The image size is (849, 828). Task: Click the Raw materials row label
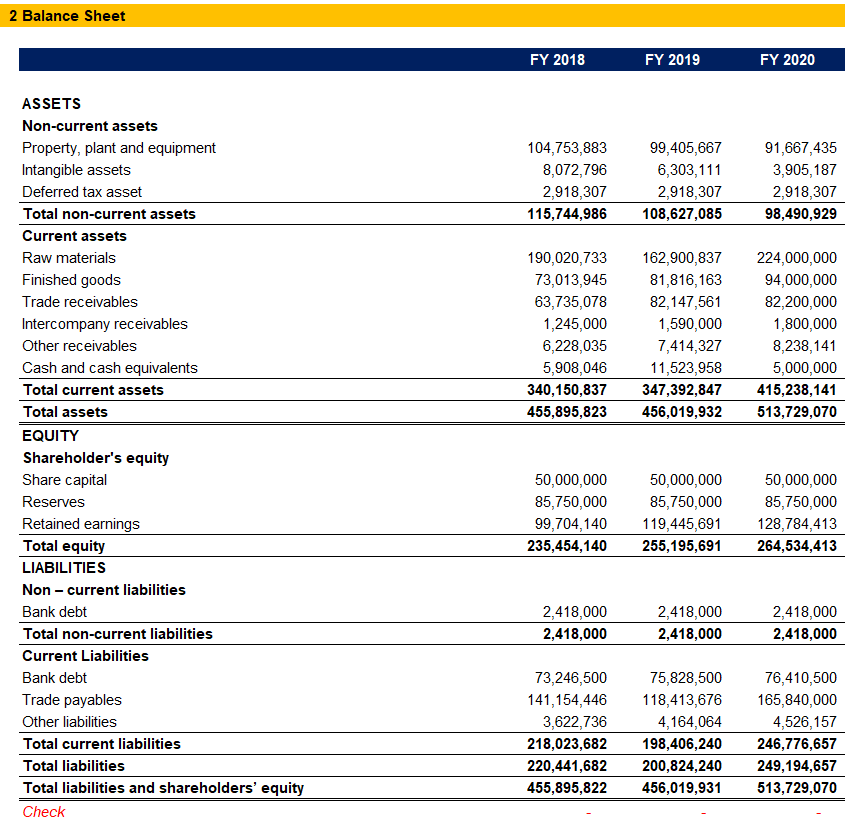coord(70,257)
